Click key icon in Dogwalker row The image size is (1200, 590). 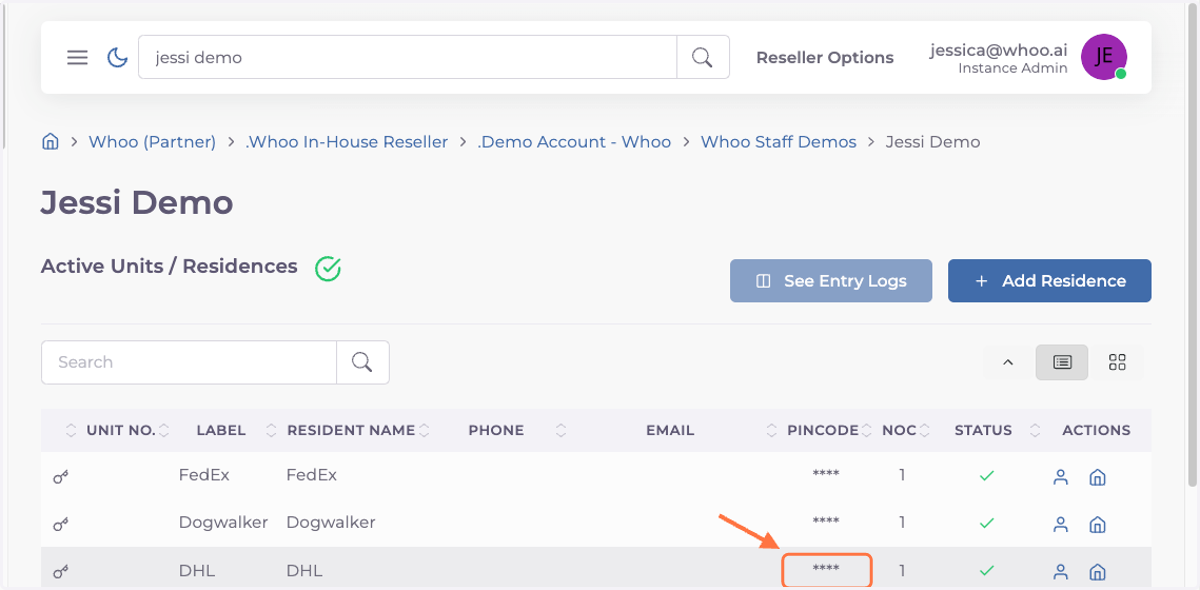tap(61, 523)
